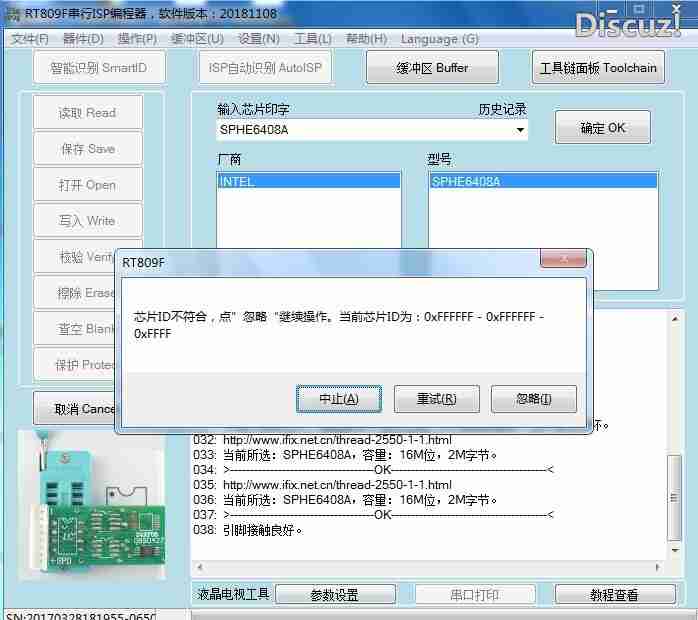The height and width of the screenshot is (620, 698).
Task: Click the 串口打印 button
Action: pos(475,594)
